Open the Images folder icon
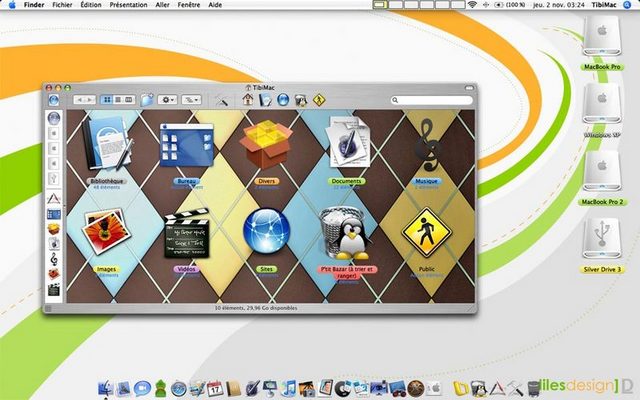 coord(106,232)
